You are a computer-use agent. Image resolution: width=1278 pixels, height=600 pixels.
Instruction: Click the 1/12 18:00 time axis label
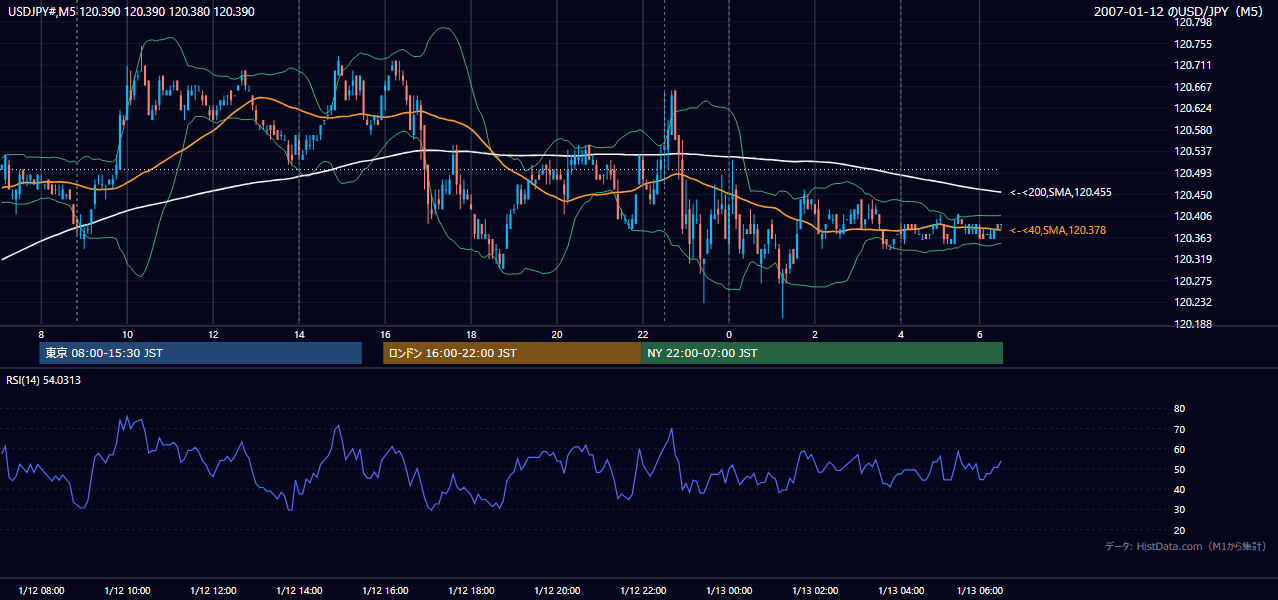[471, 591]
